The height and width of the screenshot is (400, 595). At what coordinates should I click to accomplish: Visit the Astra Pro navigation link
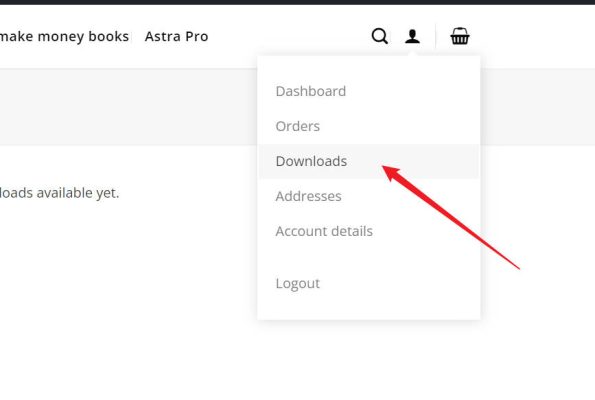tap(176, 36)
